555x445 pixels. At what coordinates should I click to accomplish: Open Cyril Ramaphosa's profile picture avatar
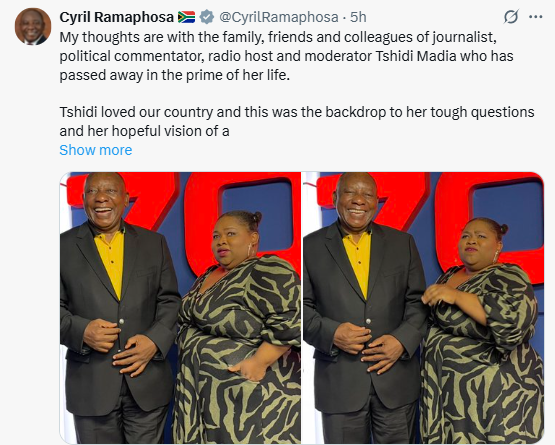33,27
